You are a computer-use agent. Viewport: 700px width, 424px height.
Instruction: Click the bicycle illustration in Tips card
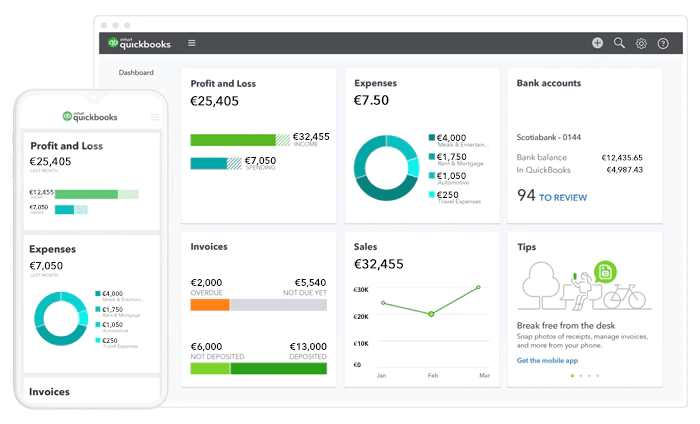click(624, 296)
